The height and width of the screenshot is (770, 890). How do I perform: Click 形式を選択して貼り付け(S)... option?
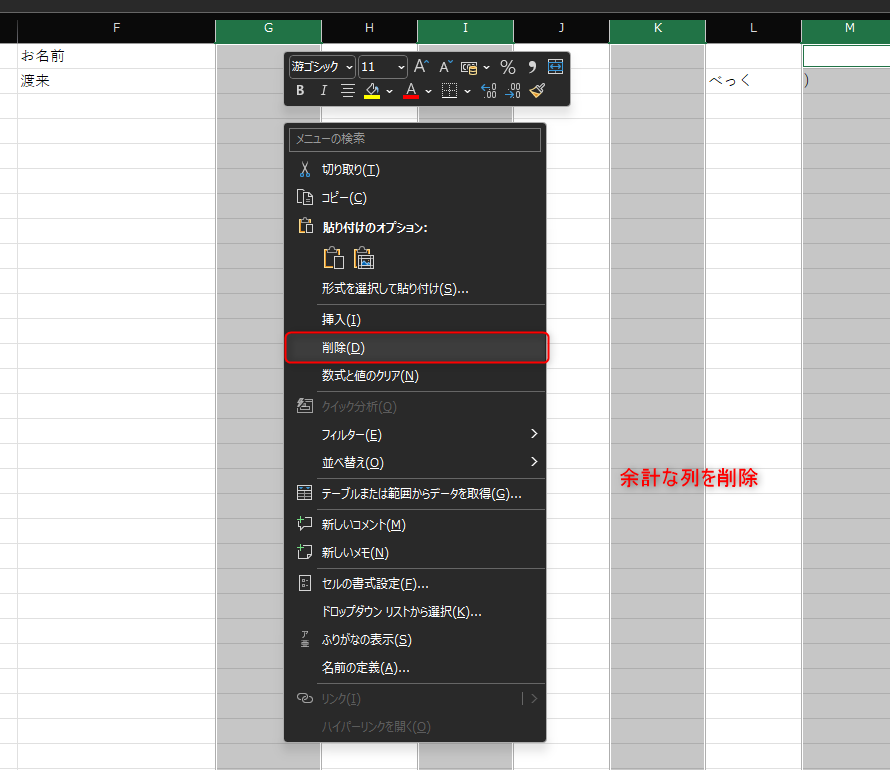(395, 288)
